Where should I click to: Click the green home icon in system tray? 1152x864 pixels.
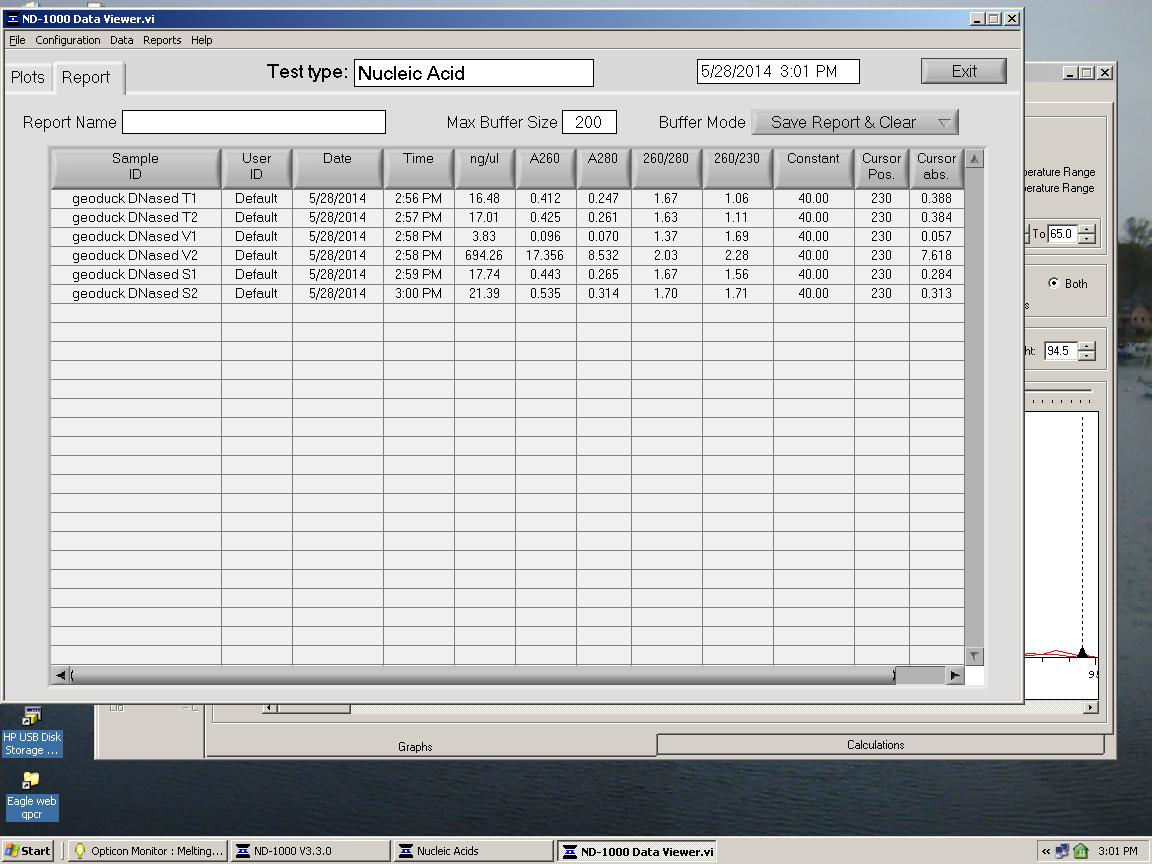coord(1081,851)
